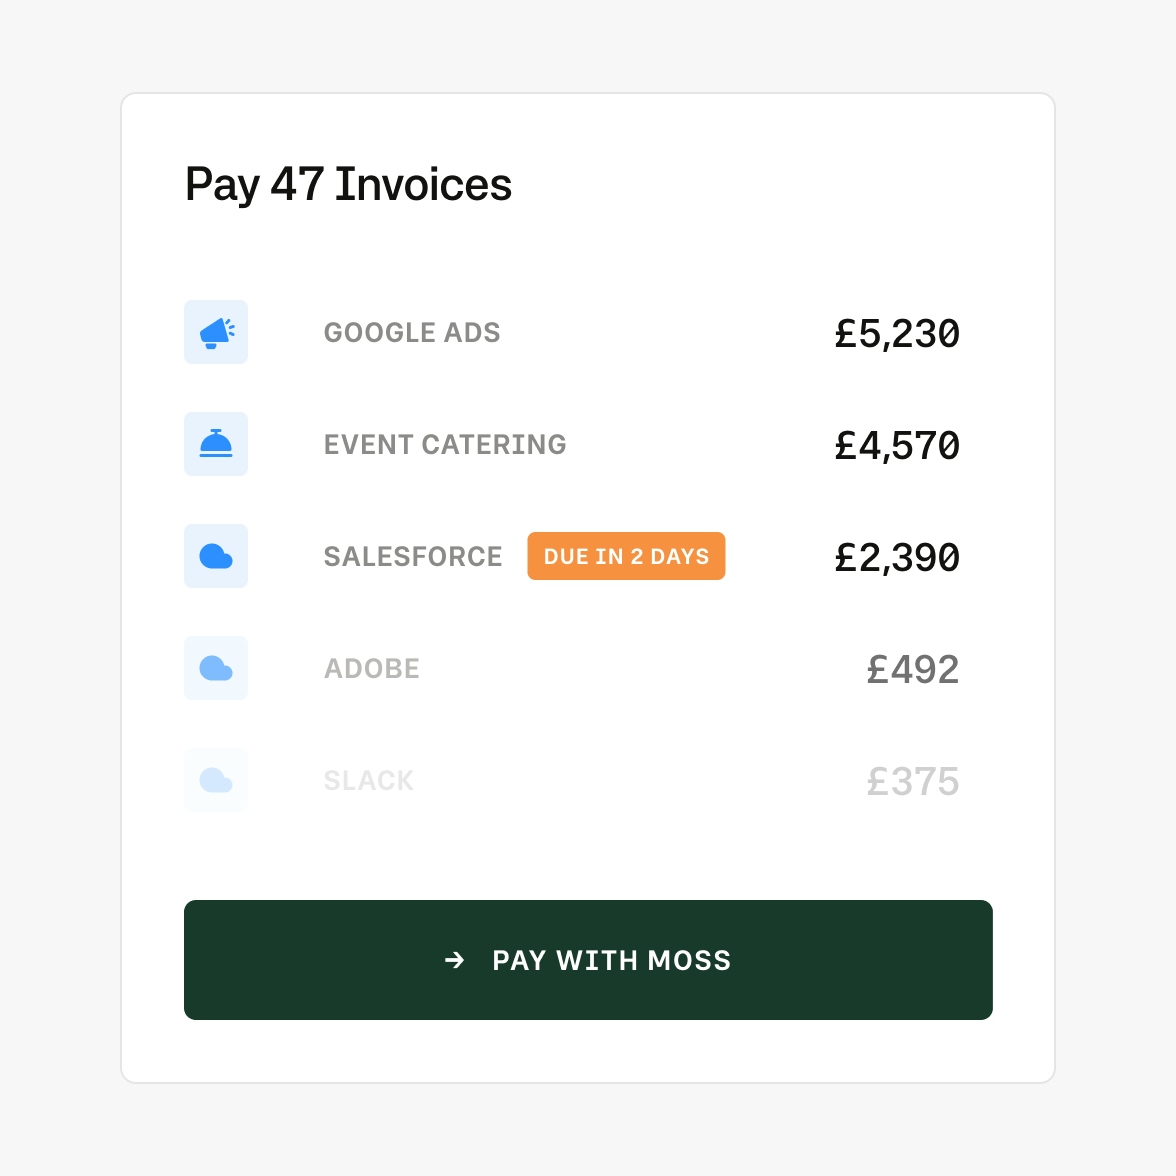Select the Slack invoice label
Viewport: 1176px width, 1176px height.
coord(369,781)
